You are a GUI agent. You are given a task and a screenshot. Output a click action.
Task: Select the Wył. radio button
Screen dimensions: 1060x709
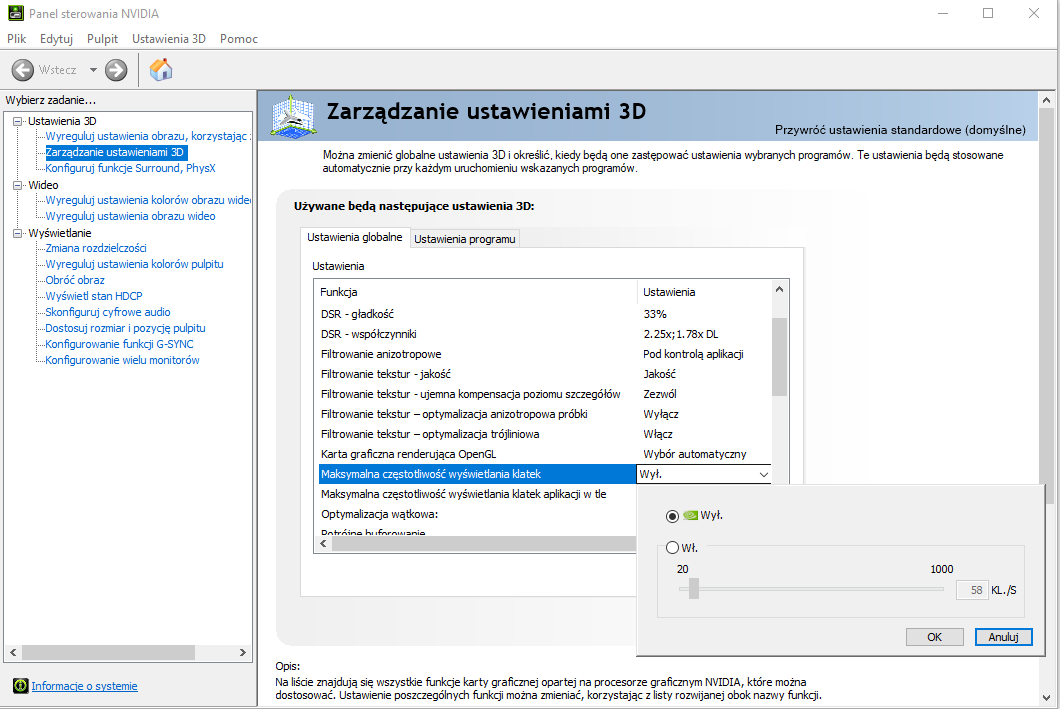tap(672, 516)
